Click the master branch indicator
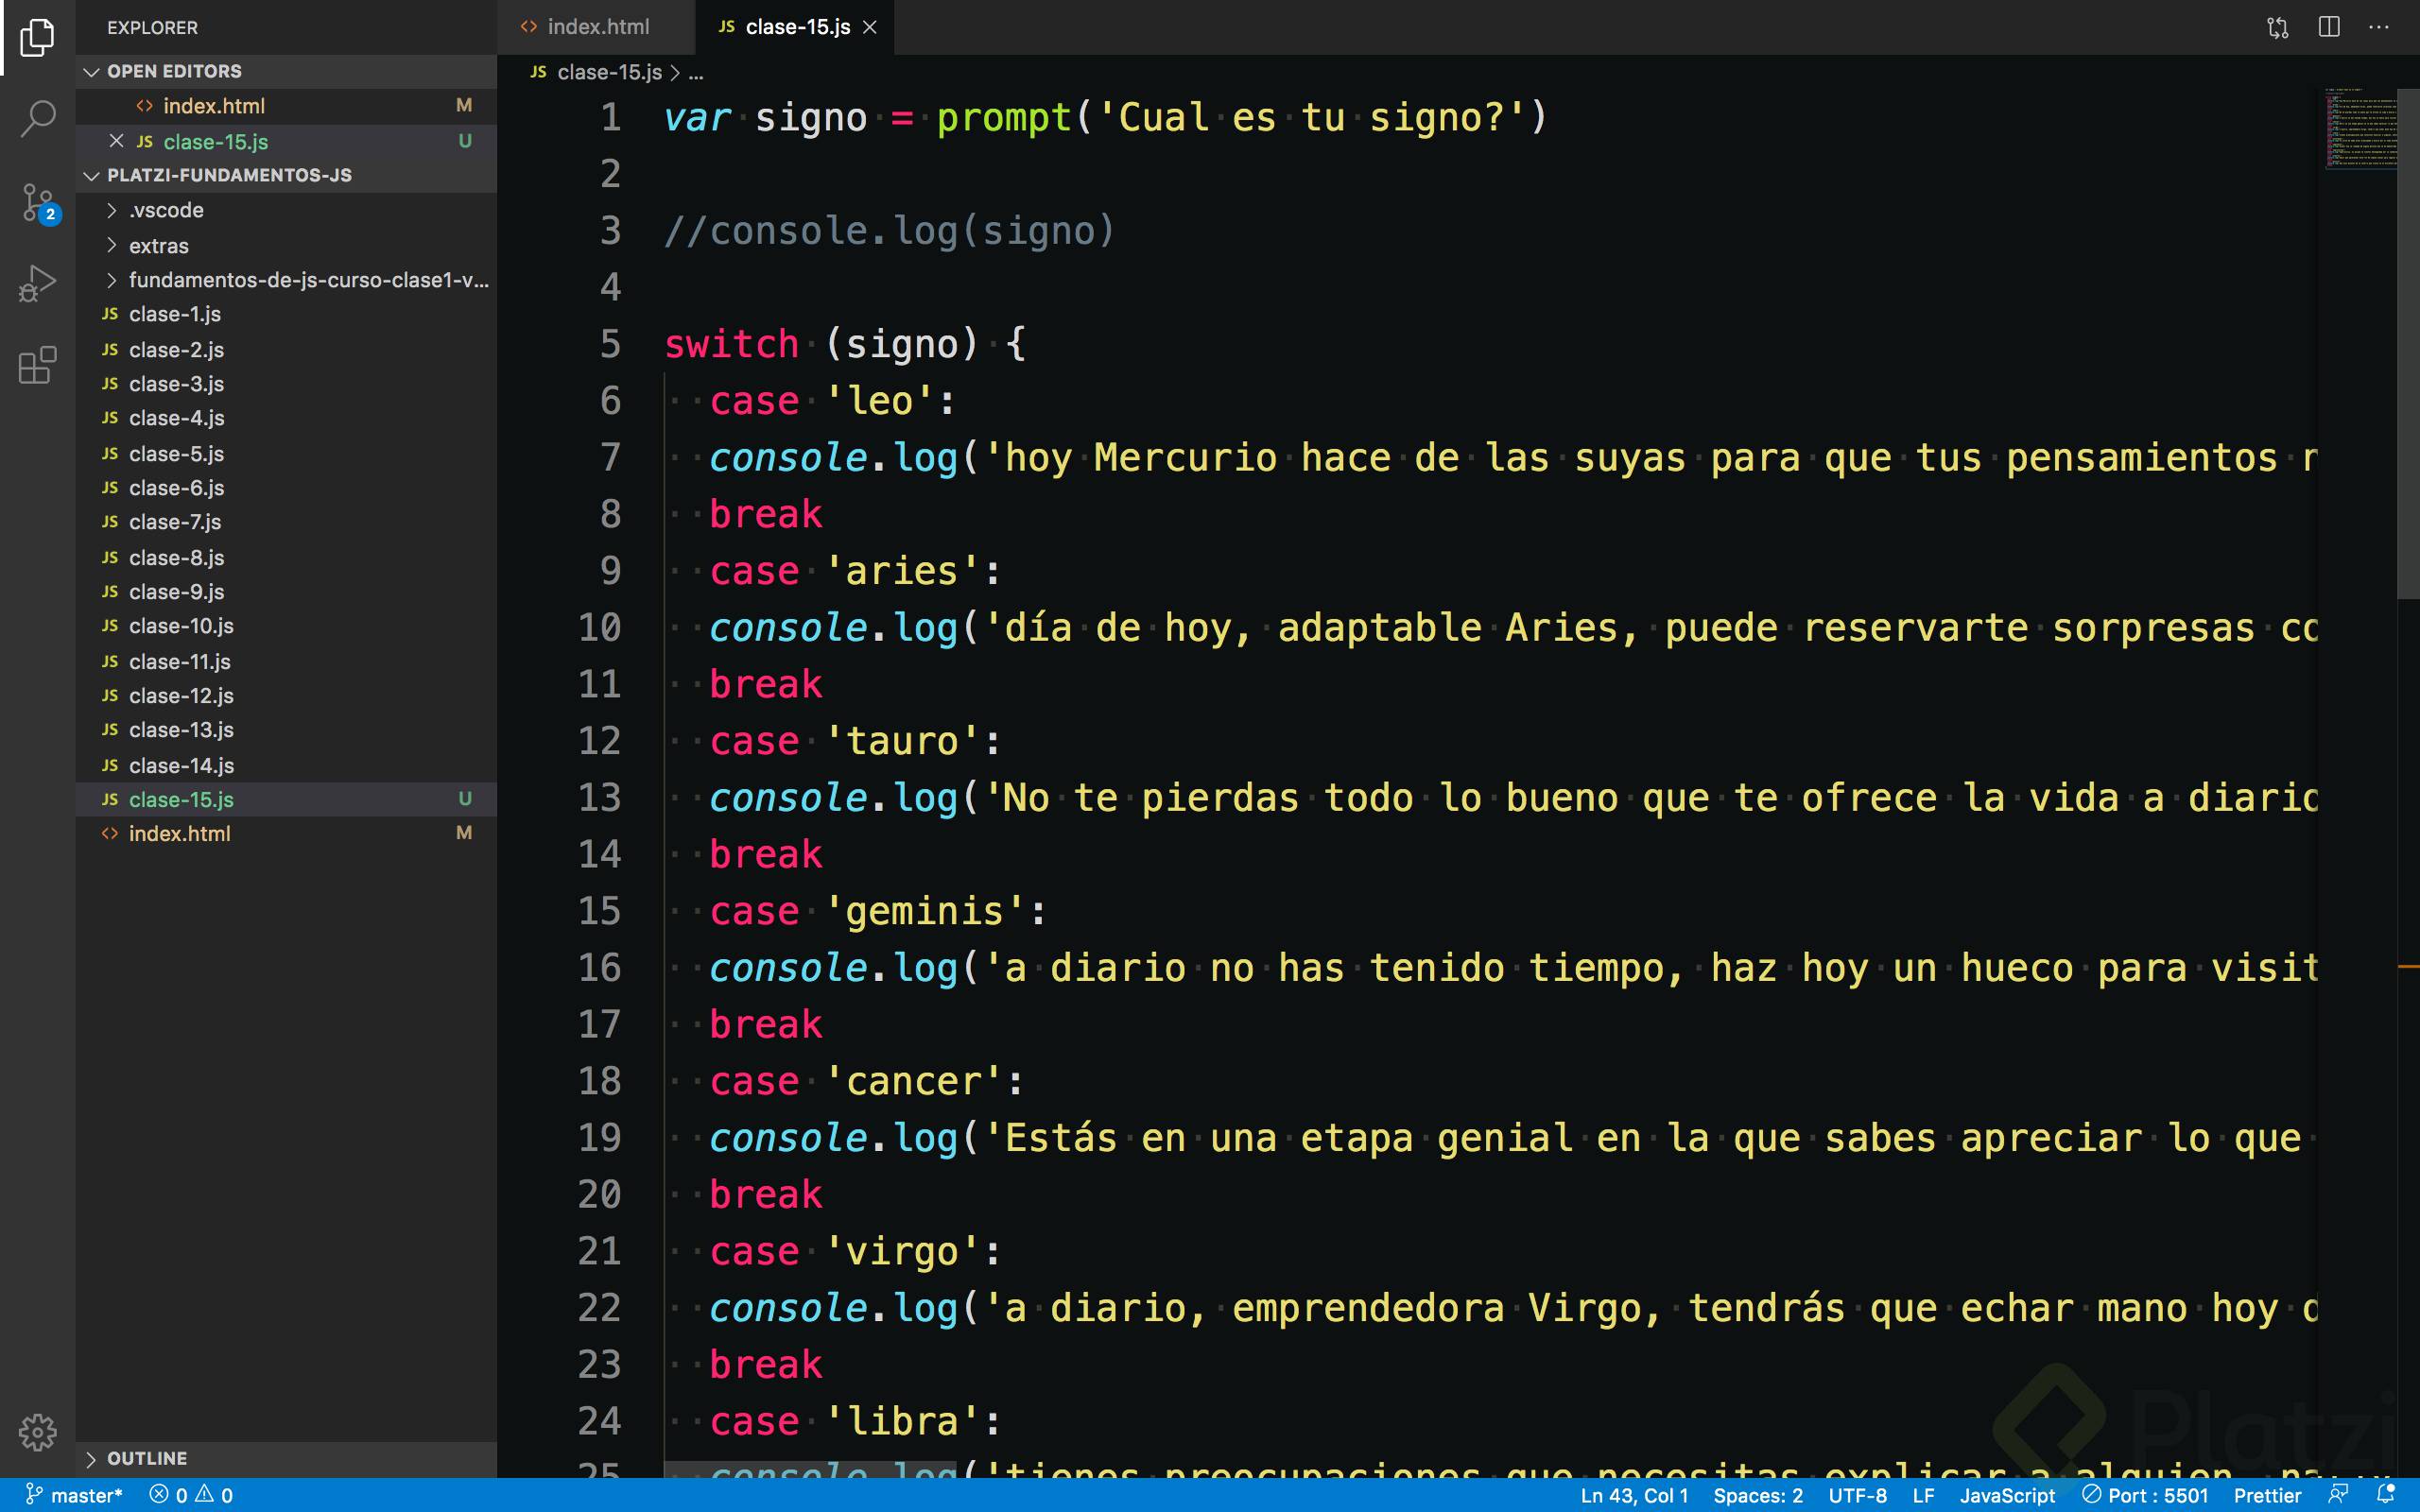 (74, 1495)
